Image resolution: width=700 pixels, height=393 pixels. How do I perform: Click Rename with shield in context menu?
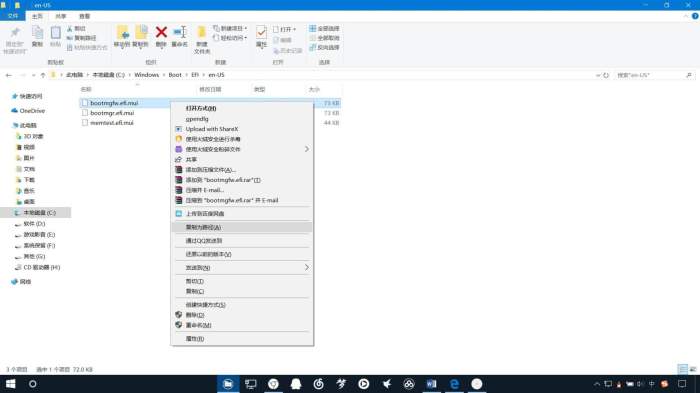[242, 325]
